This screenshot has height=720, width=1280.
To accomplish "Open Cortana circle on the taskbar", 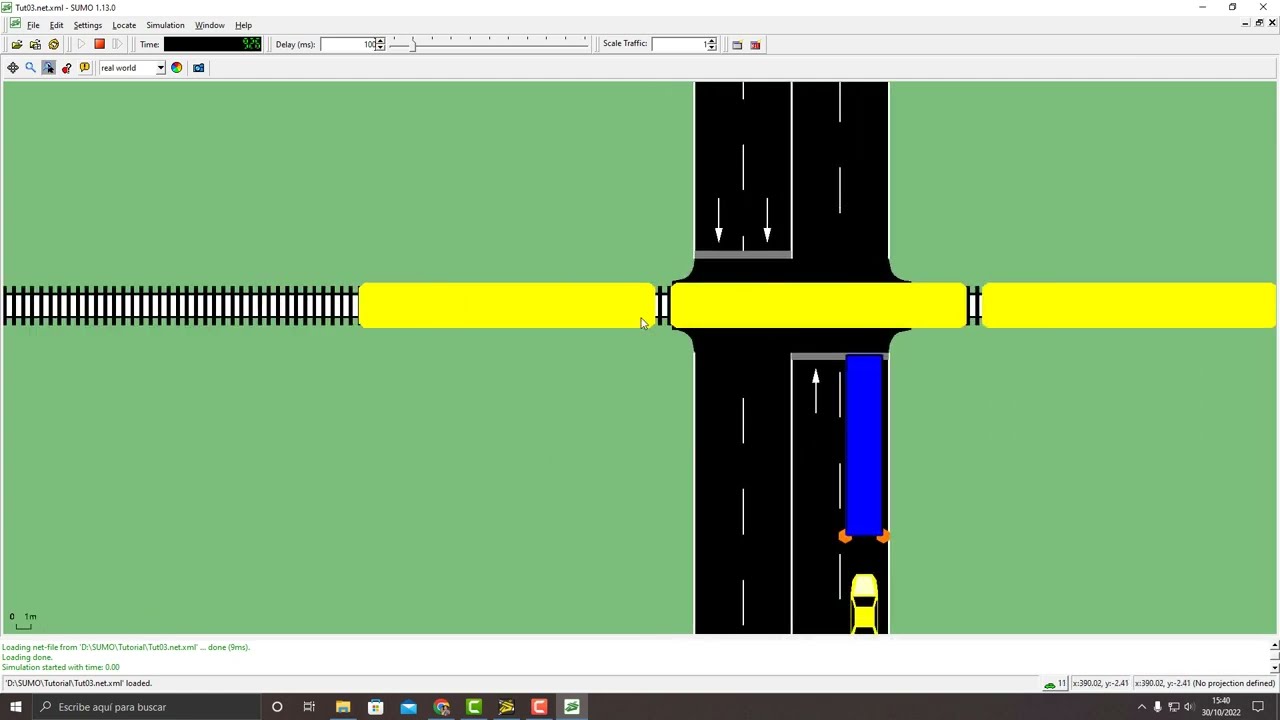I will pos(277,707).
